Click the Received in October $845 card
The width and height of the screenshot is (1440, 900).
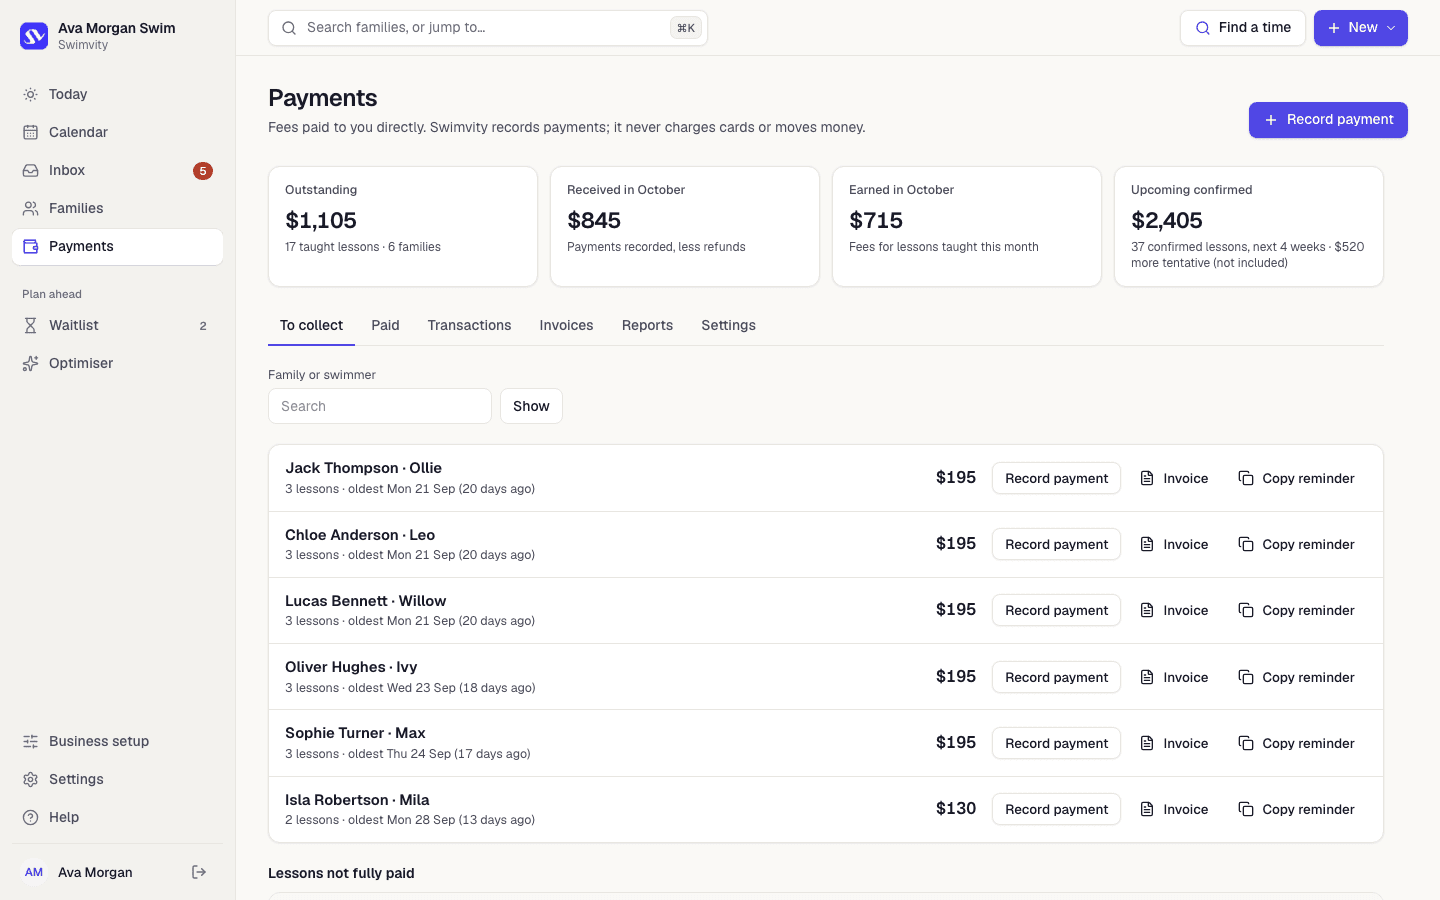pos(685,226)
